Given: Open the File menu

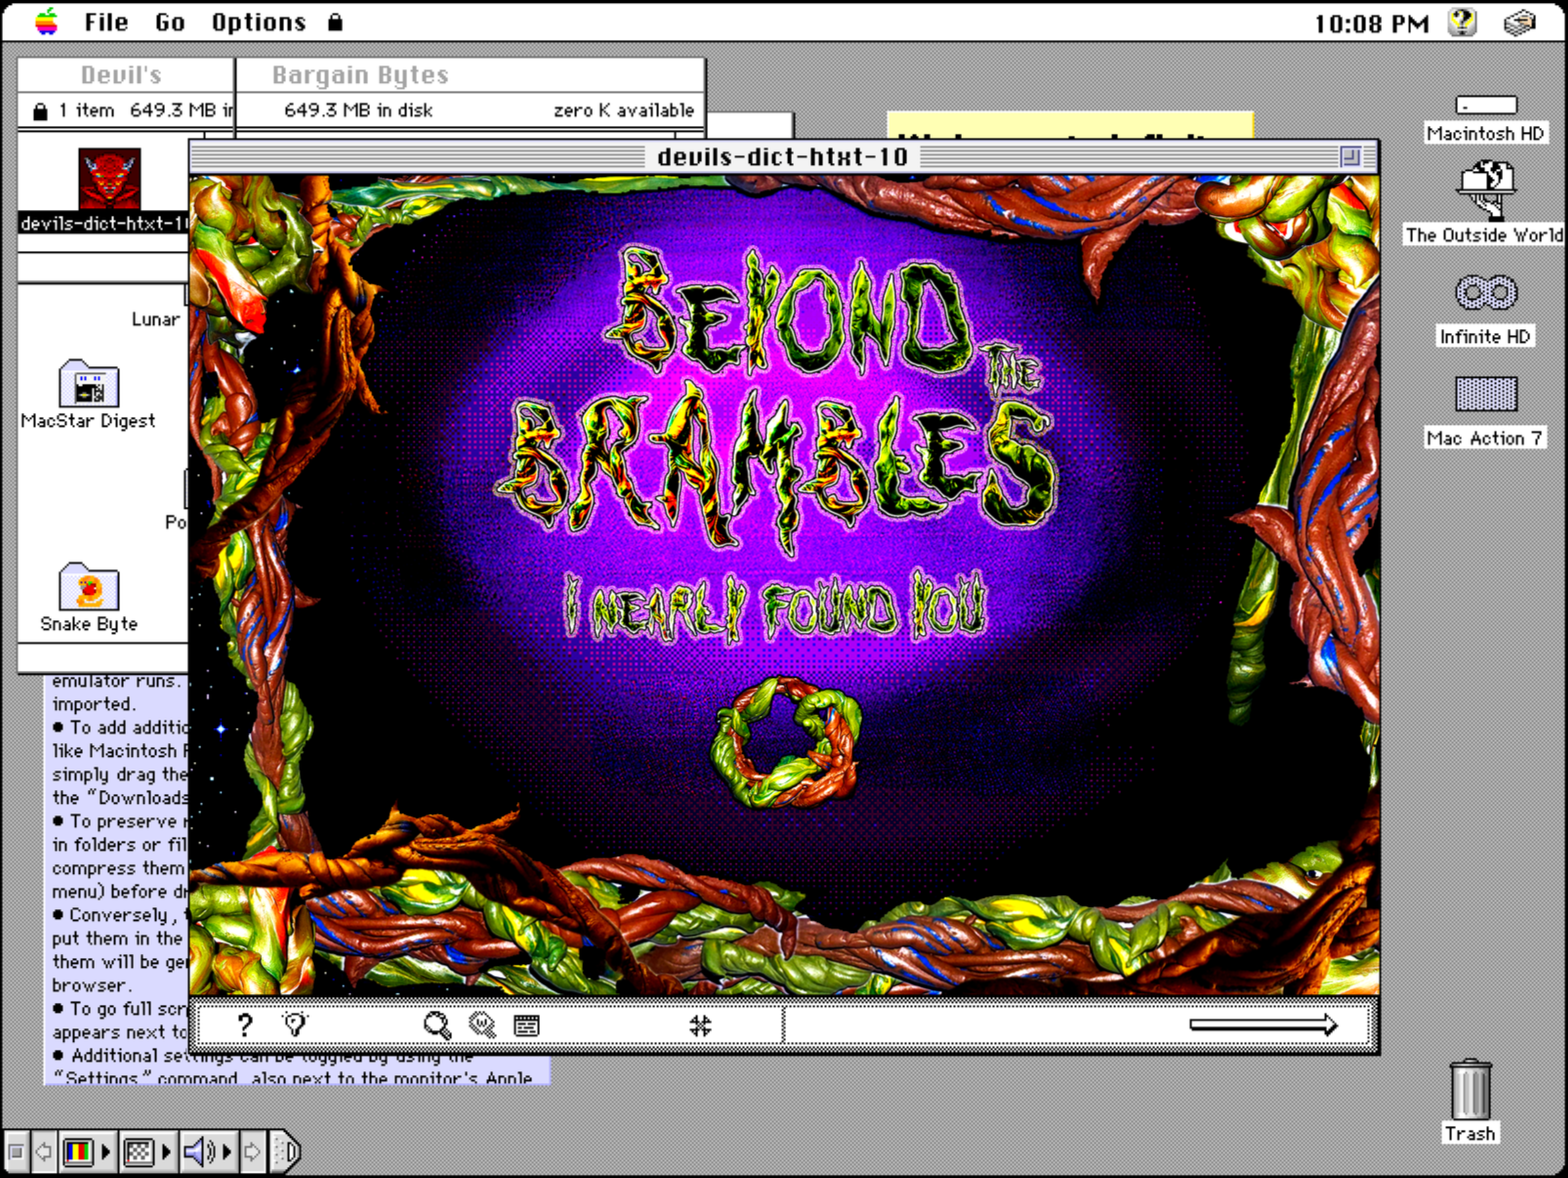Looking at the screenshot, I should pyautogui.click(x=106, y=22).
